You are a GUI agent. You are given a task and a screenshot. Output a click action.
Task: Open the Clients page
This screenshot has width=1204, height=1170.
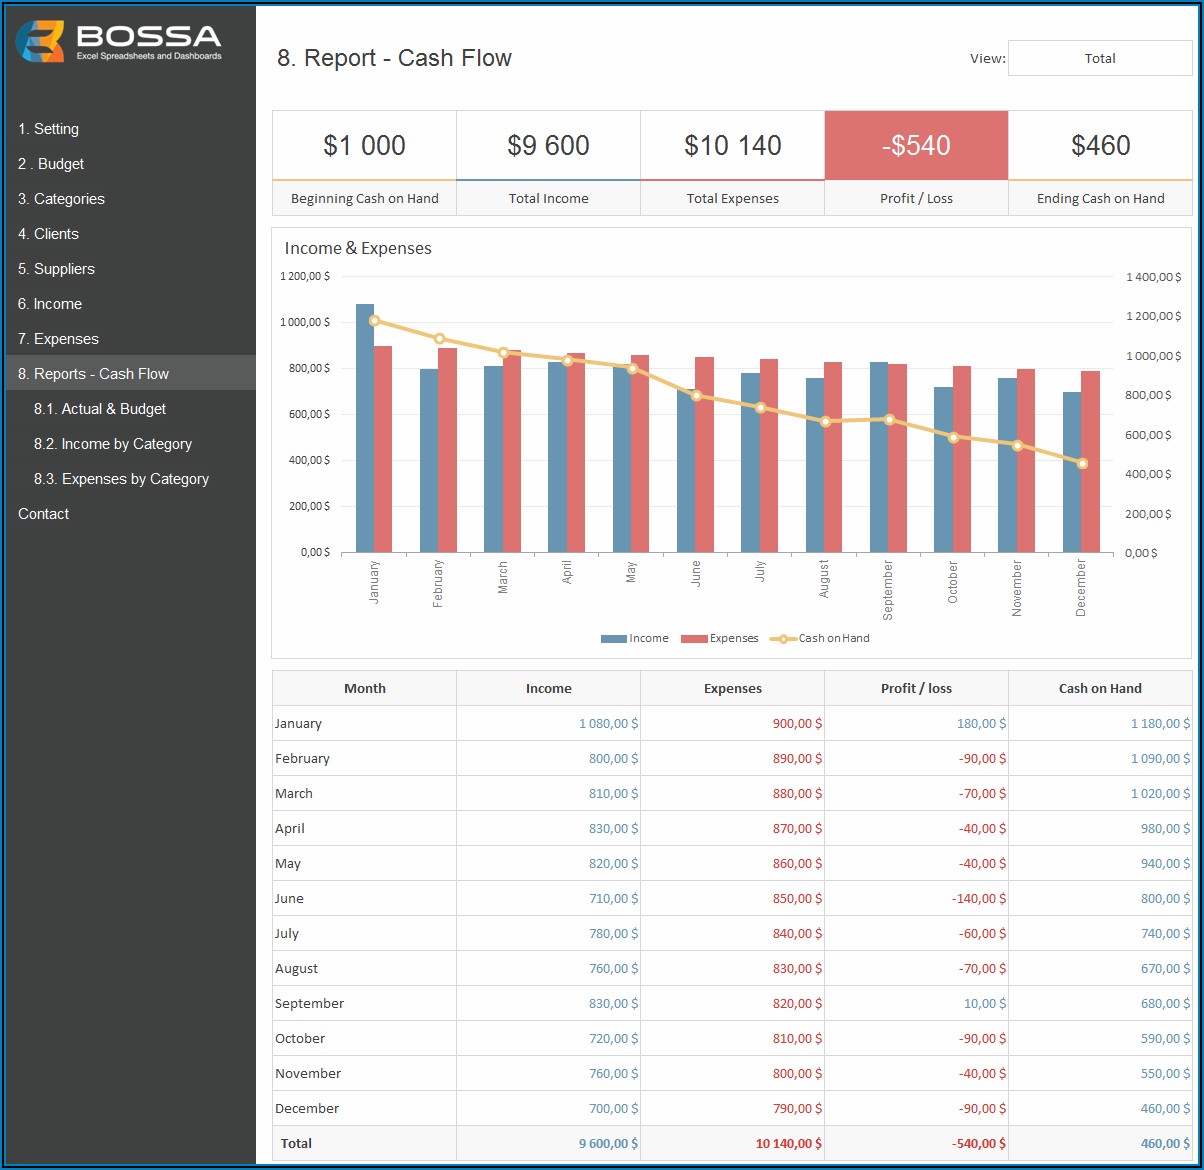tap(48, 234)
